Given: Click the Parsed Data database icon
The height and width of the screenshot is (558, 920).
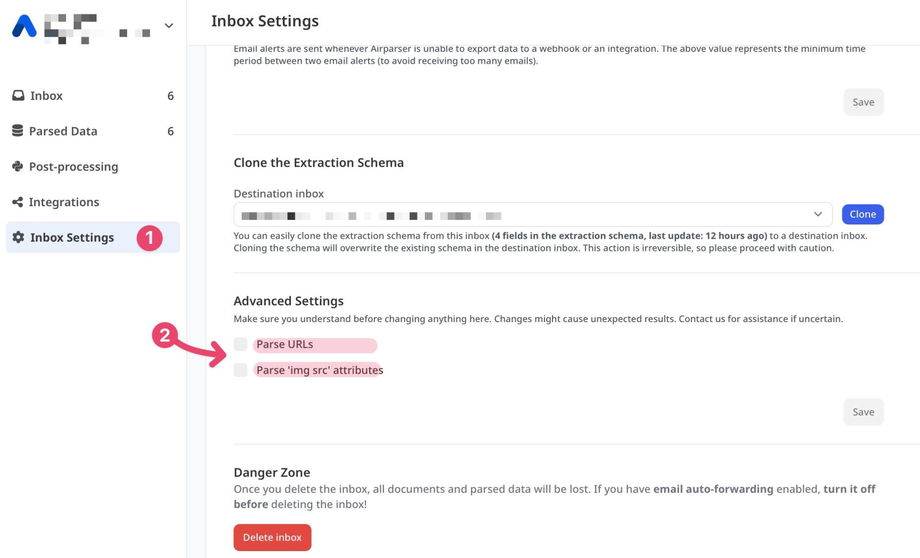Looking at the screenshot, I should pos(18,131).
